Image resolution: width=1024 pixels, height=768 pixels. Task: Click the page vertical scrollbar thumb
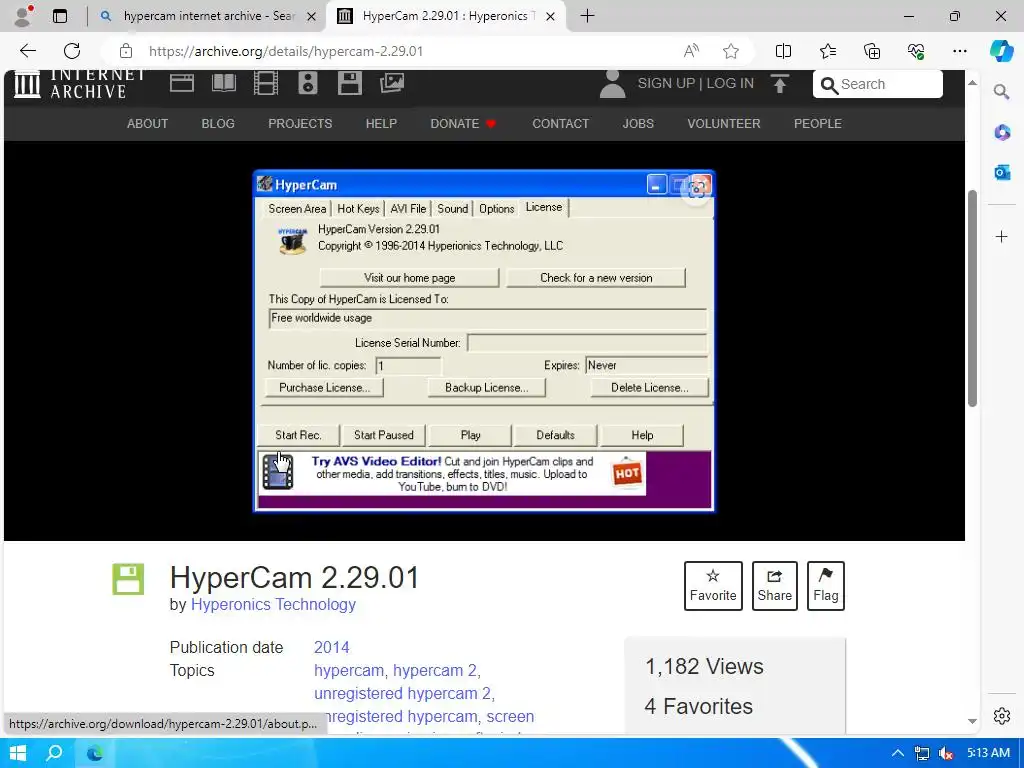pos(972,298)
